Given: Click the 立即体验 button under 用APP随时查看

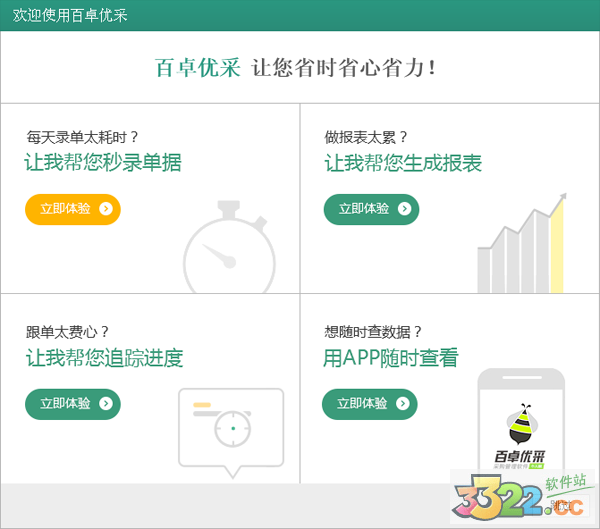Looking at the screenshot, I should click(x=370, y=404).
